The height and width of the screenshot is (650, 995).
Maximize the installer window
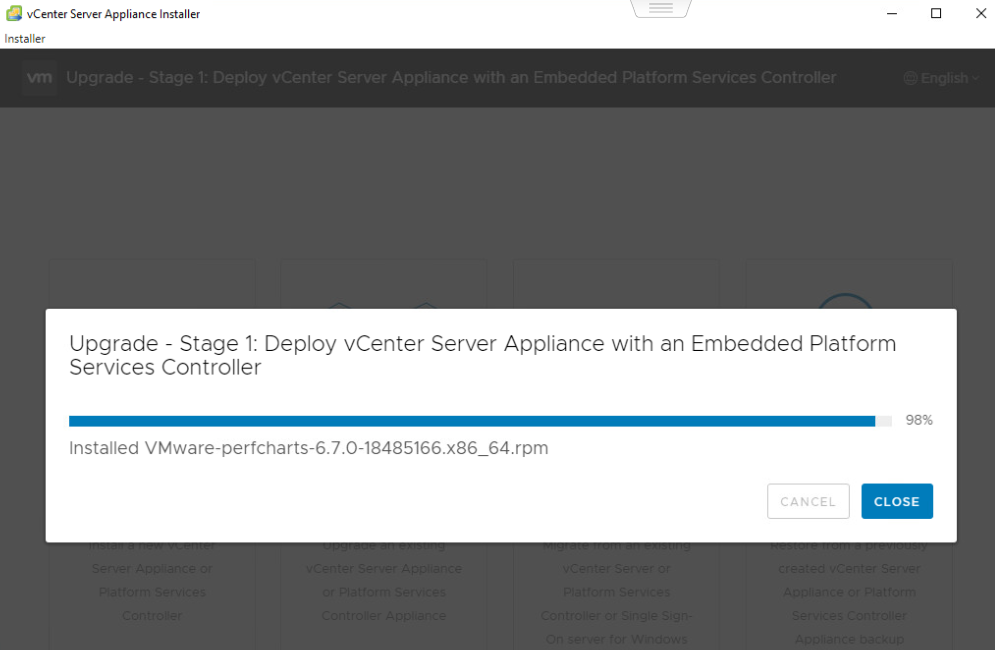pos(936,13)
